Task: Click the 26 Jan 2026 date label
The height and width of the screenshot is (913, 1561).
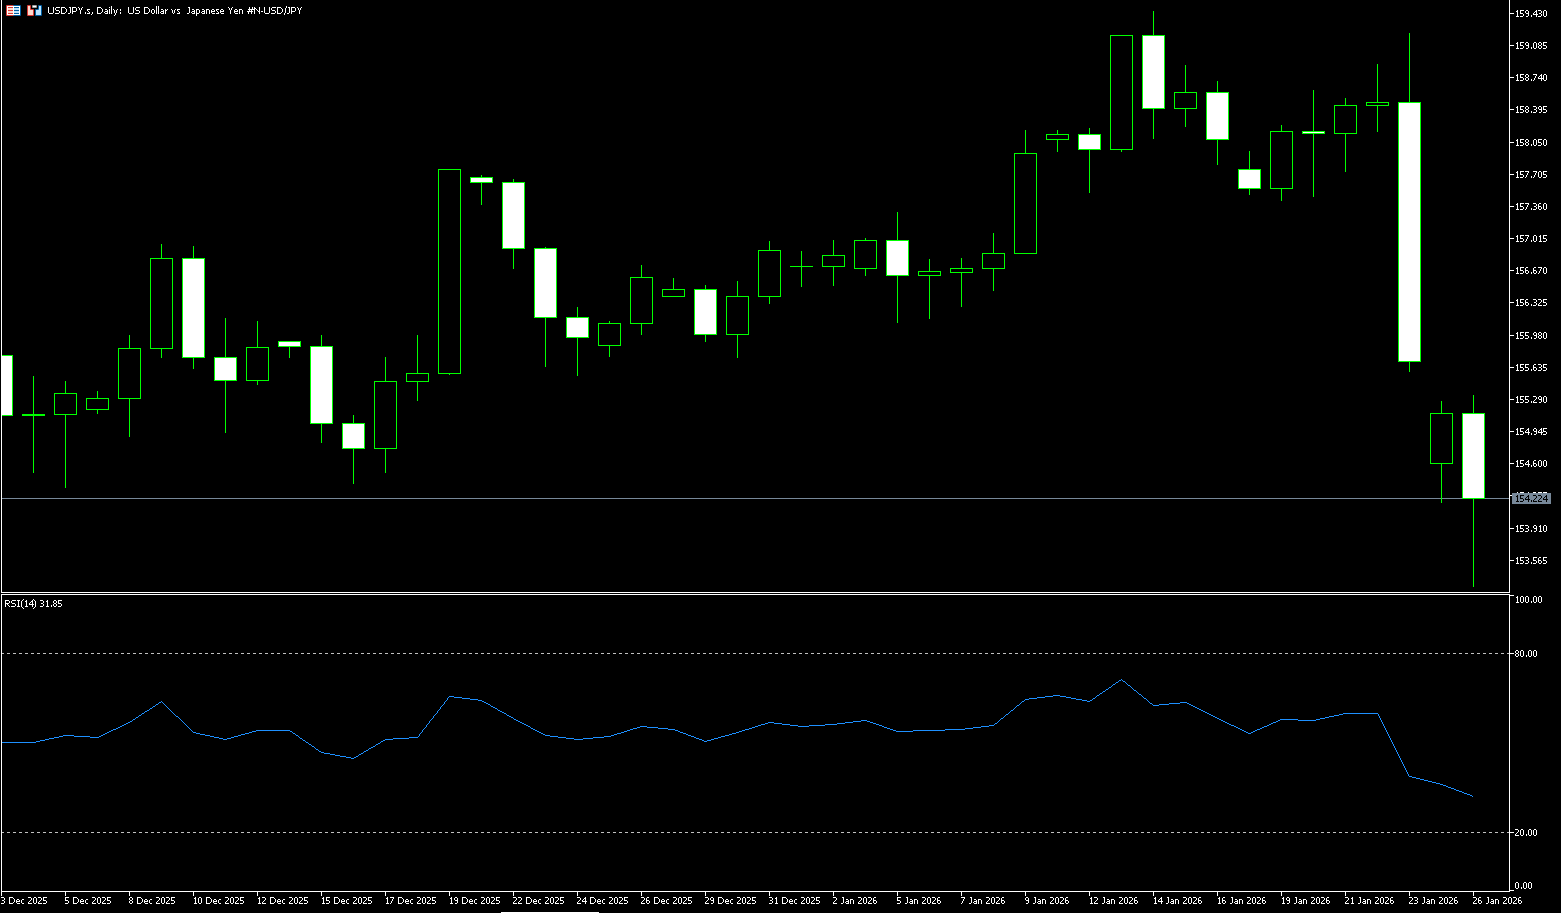Action: pyautogui.click(x=1497, y=901)
